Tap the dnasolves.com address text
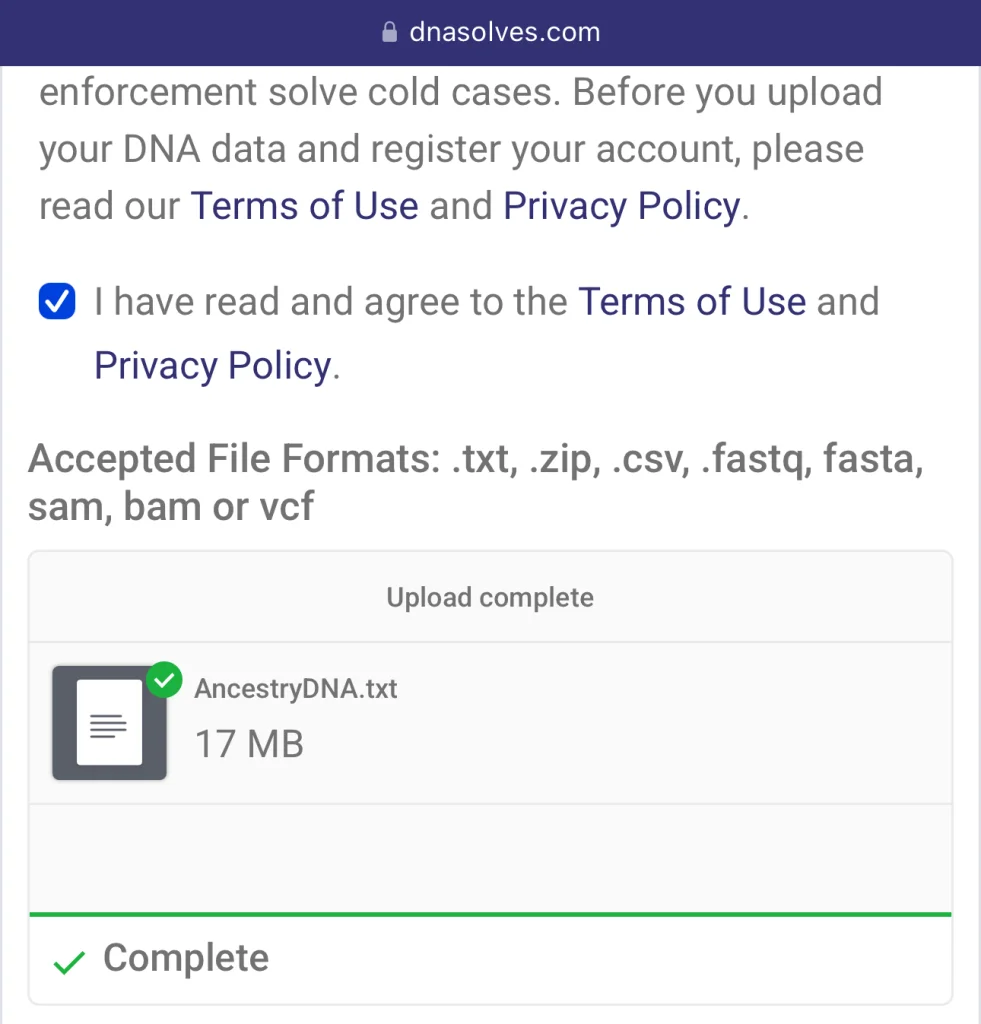 pyautogui.click(x=504, y=32)
